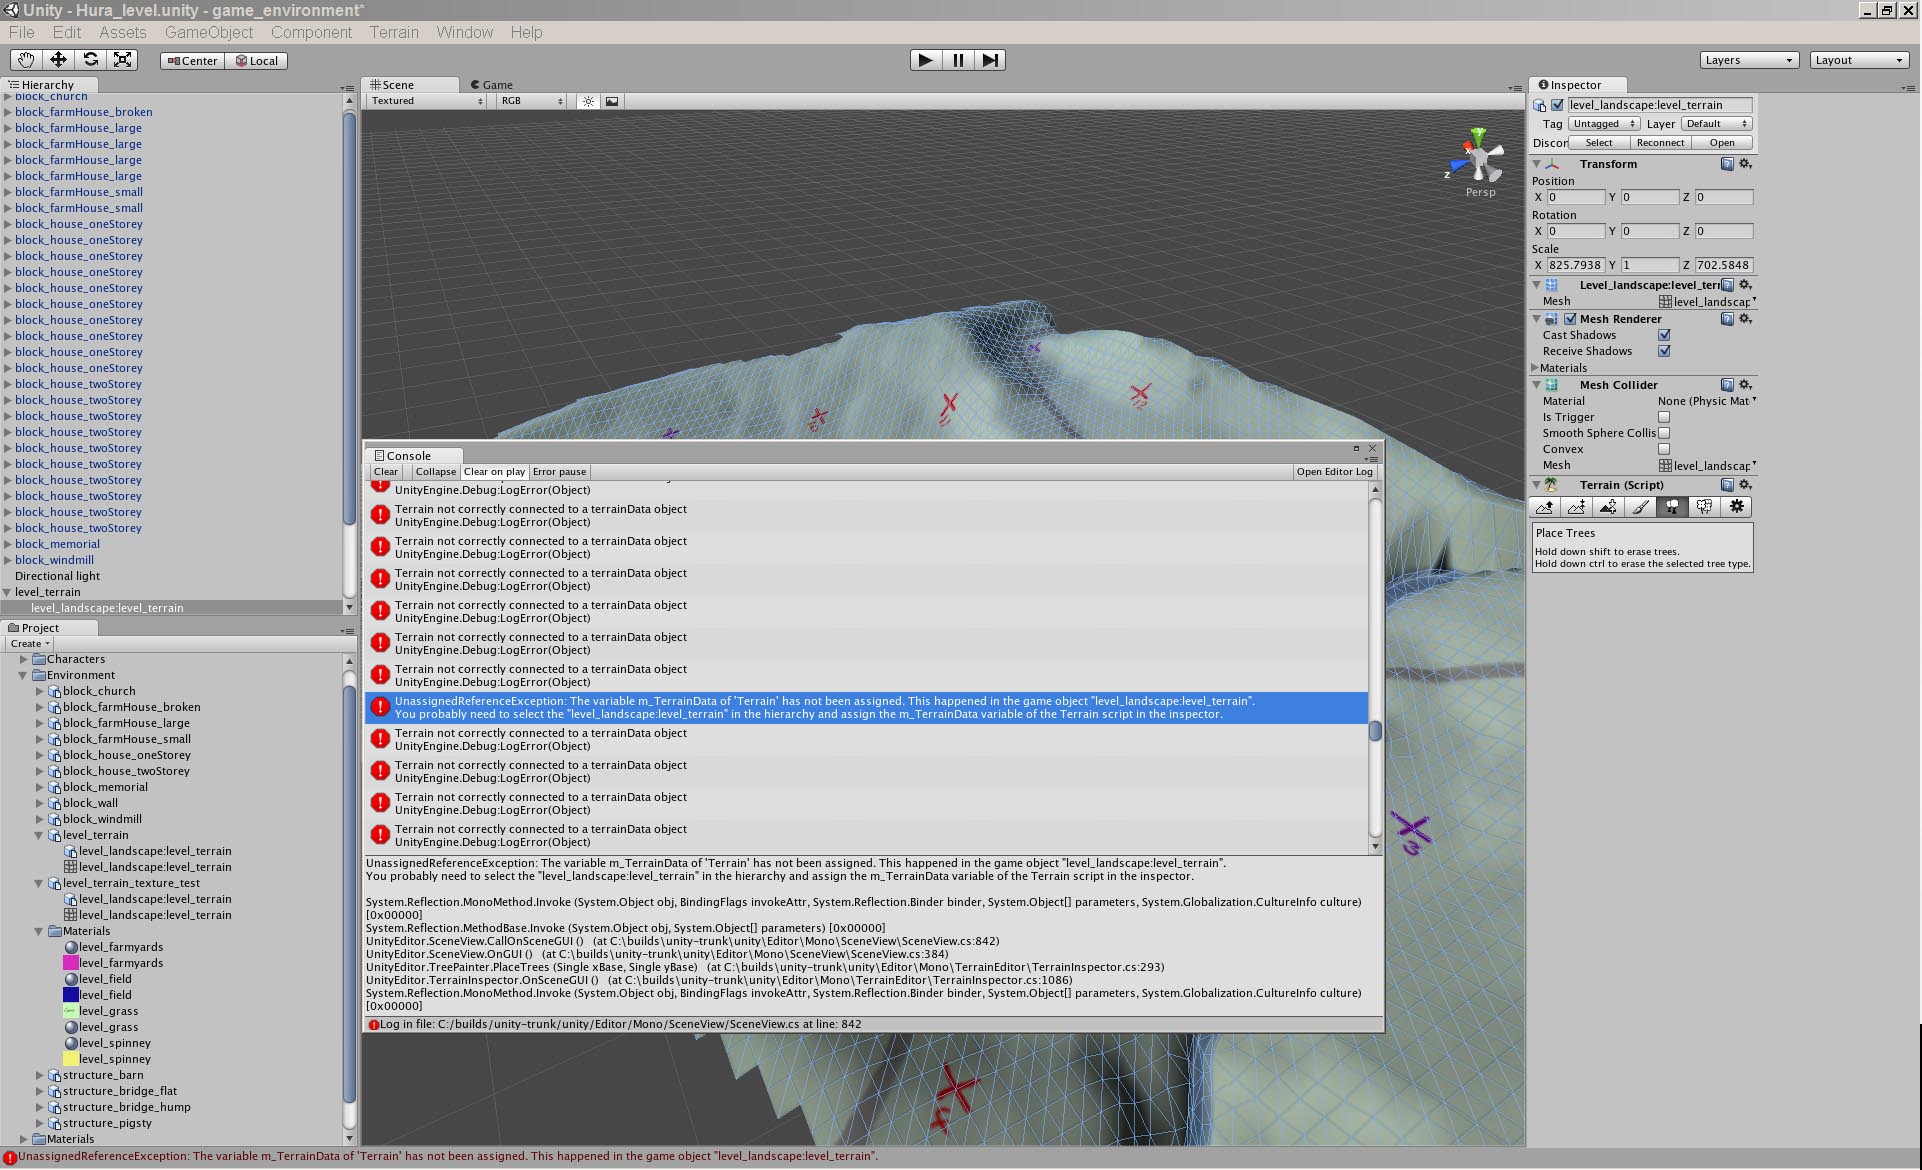Select the Raise/Lower Terrain tool

(1544, 507)
